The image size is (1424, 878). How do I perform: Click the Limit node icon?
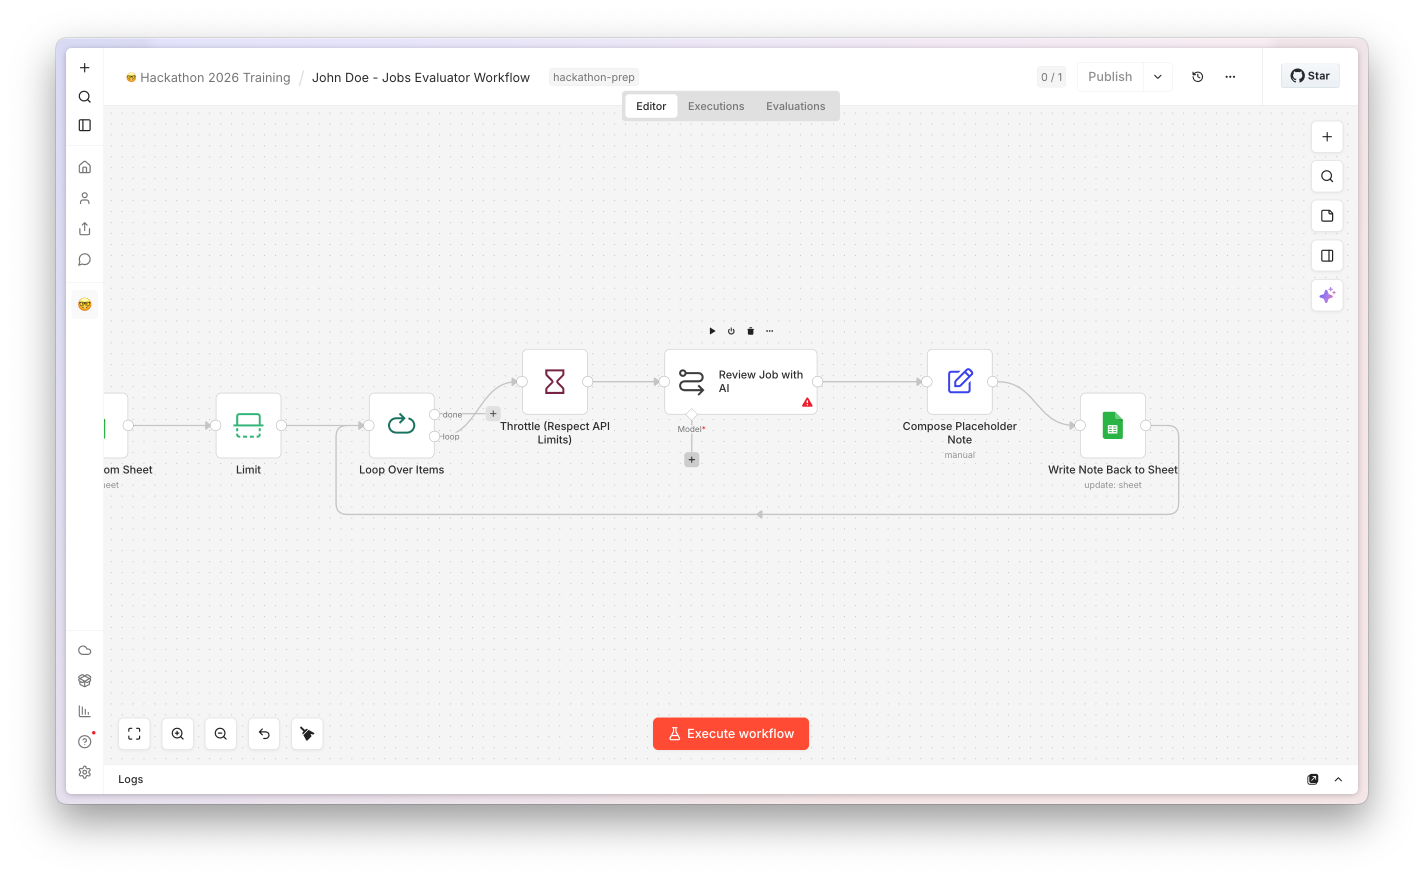pyautogui.click(x=248, y=425)
